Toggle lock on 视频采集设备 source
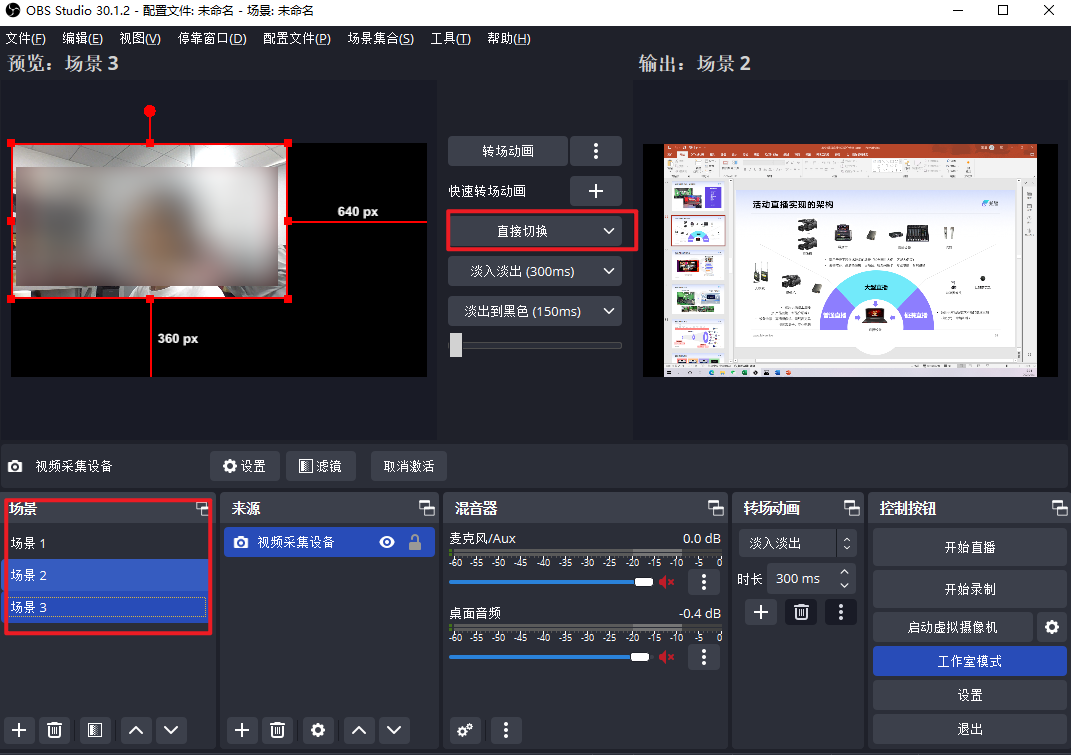This screenshot has height=755, width=1071. [414, 542]
